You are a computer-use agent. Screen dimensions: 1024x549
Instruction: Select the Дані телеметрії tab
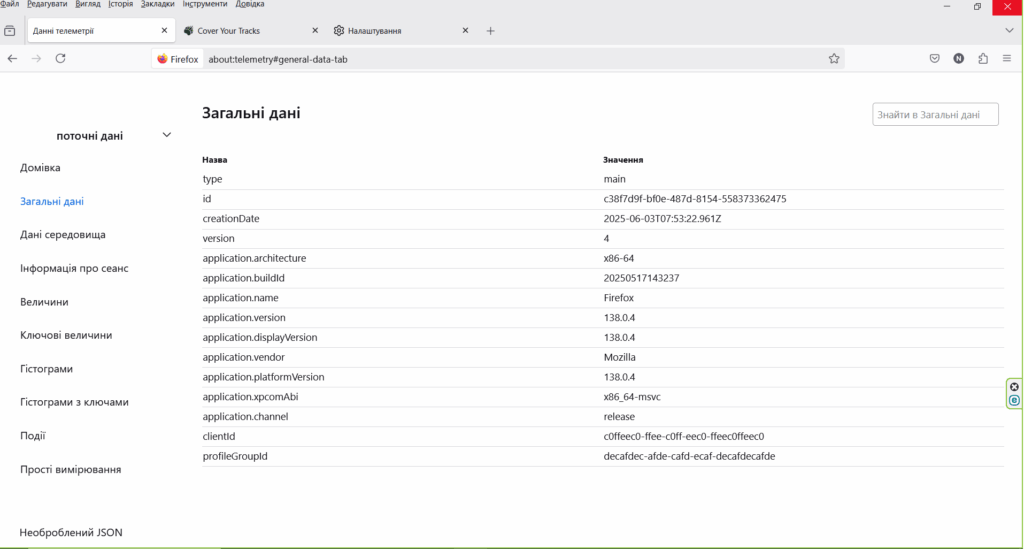[101, 31]
